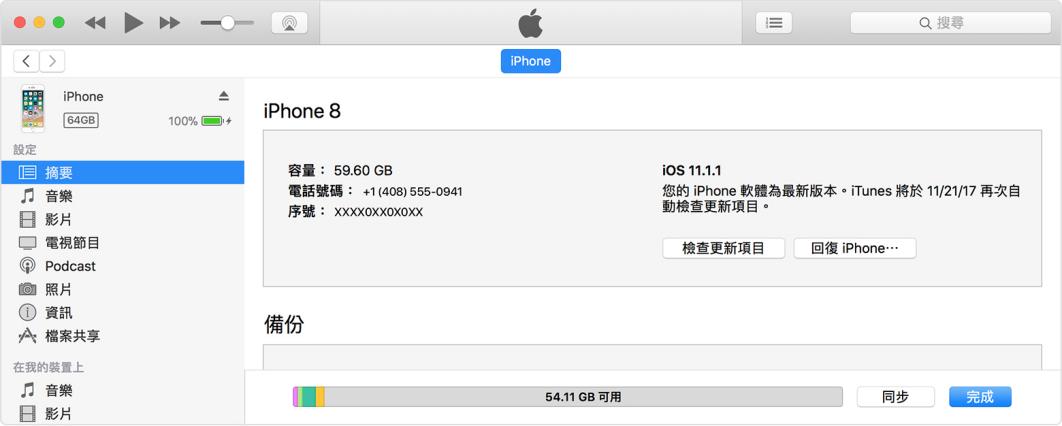Go forward with the right chevron
This screenshot has height=426, width=1062.
point(52,61)
